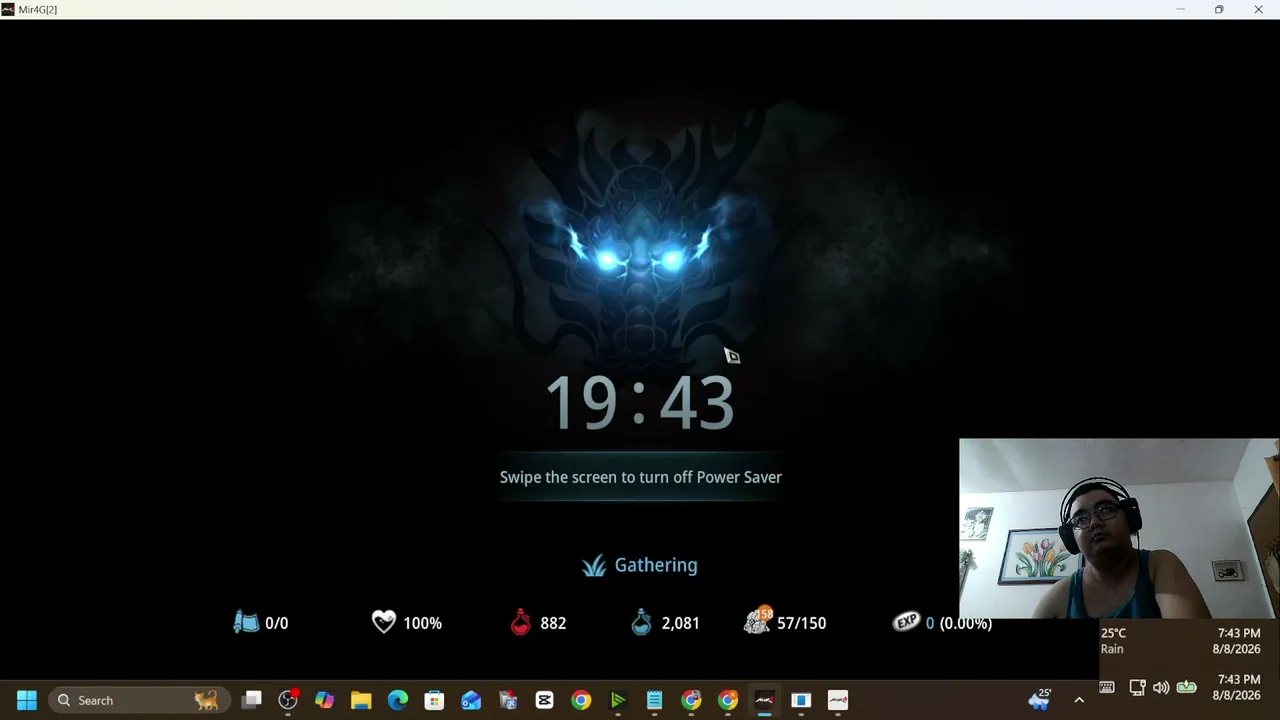Screen dimensions: 1280x720
Task: Click the 57/150 bag capacity value
Action: pos(802,623)
